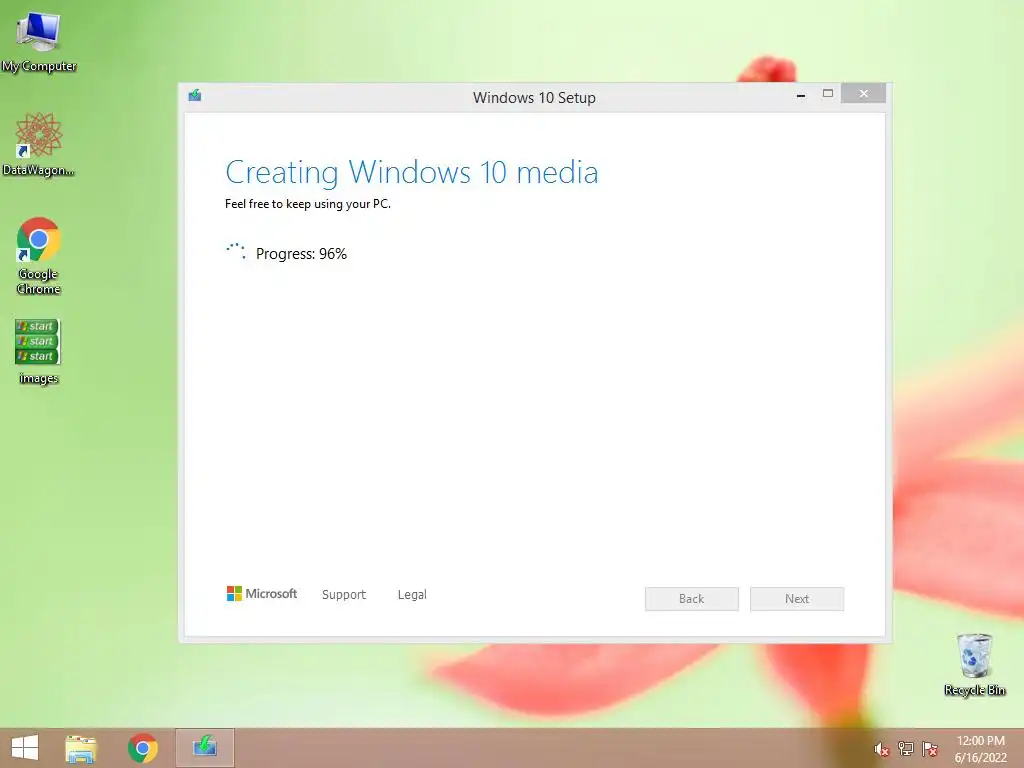Open the Recycle Bin
The width and height of the screenshot is (1024, 768).
coord(974,664)
